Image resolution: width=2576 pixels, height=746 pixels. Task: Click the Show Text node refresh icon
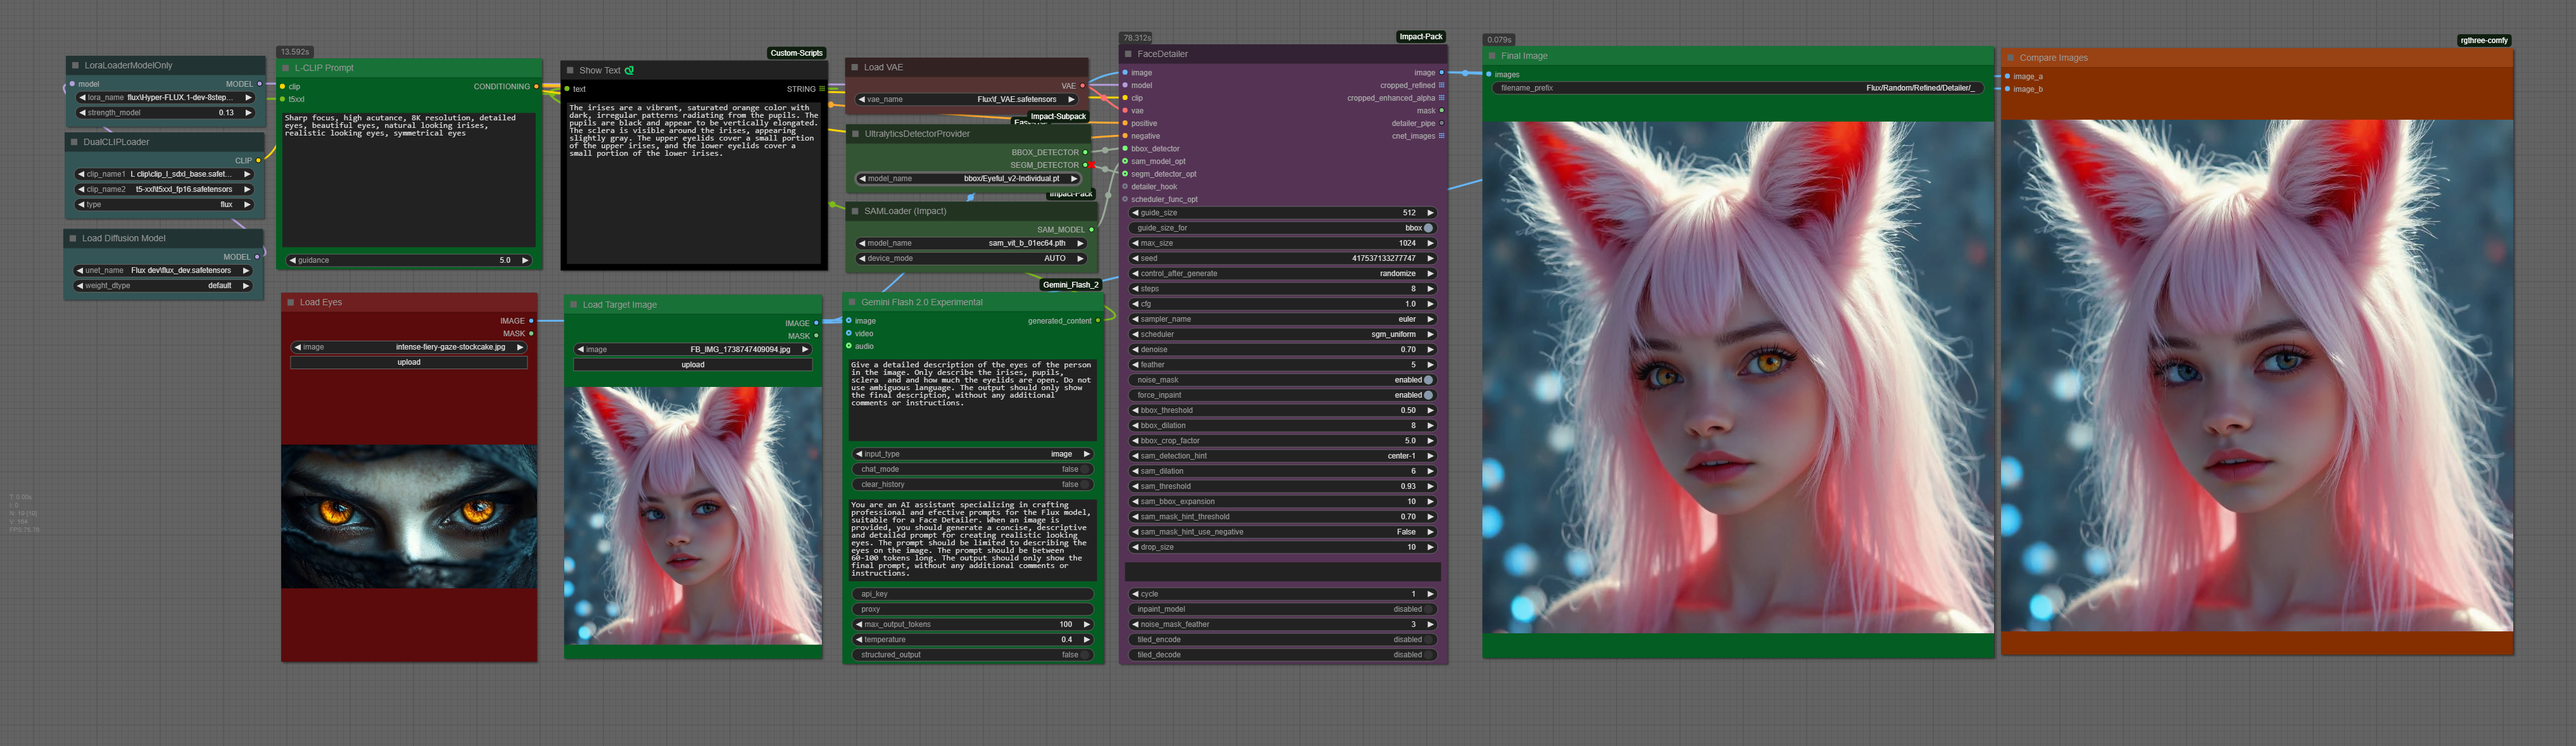point(629,71)
